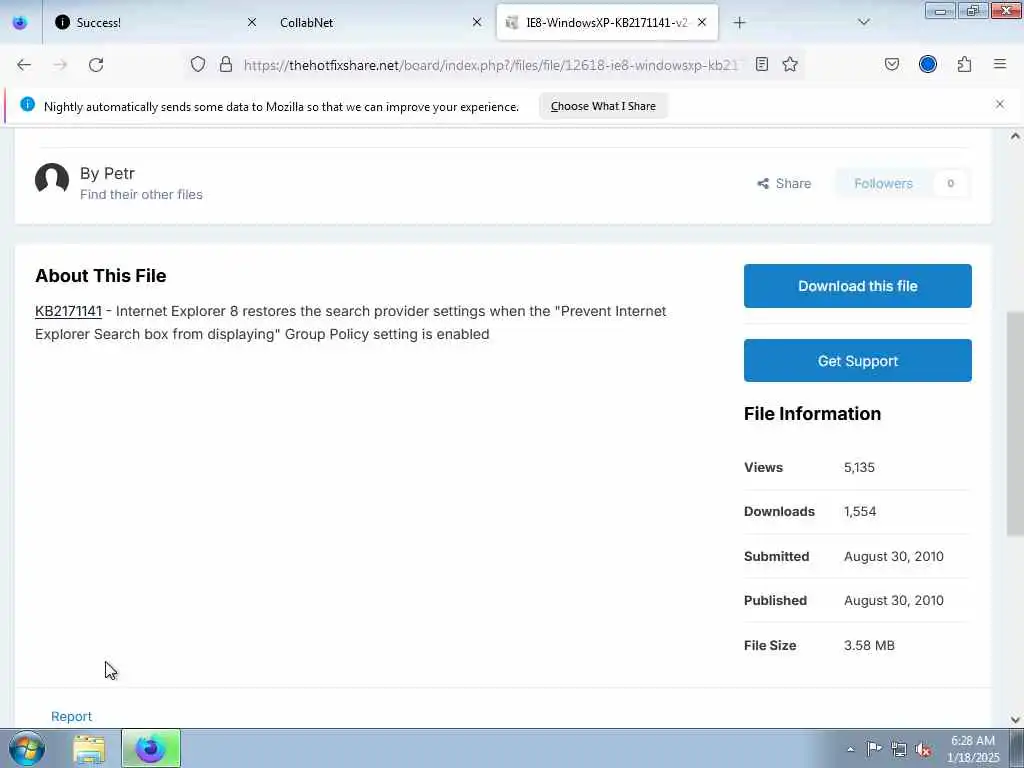Select the IE8-WindowsXP-KB2171141 tab

tap(607, 22)
